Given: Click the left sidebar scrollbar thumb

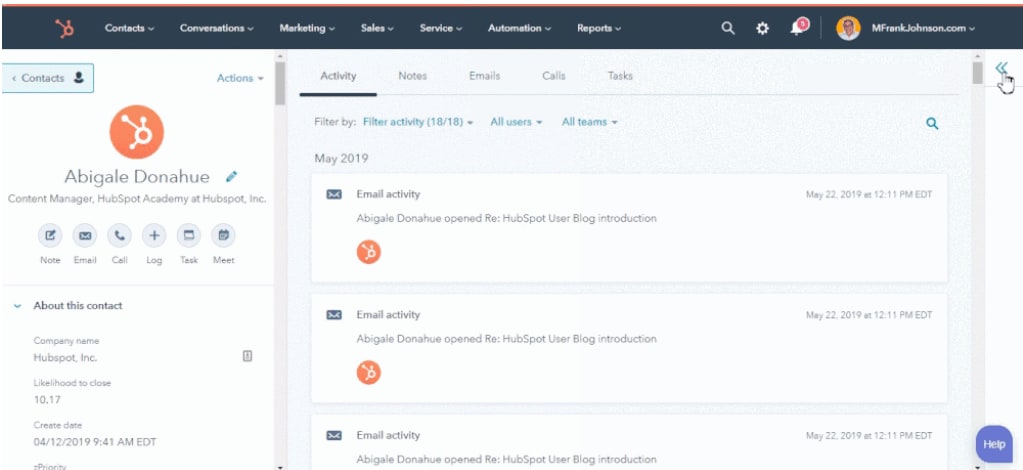Looking at the screenshot, I should 280,84.
